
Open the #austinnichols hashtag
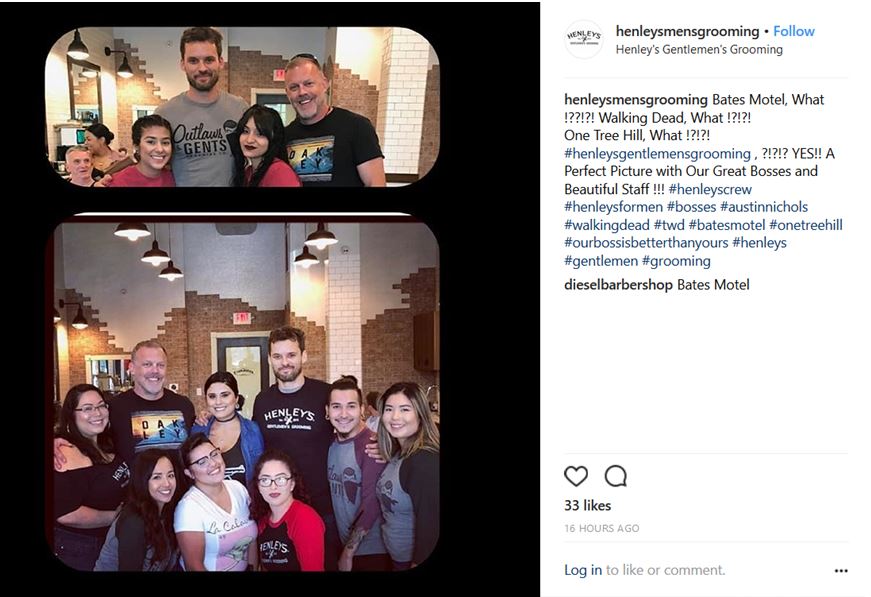pos(764,207)
